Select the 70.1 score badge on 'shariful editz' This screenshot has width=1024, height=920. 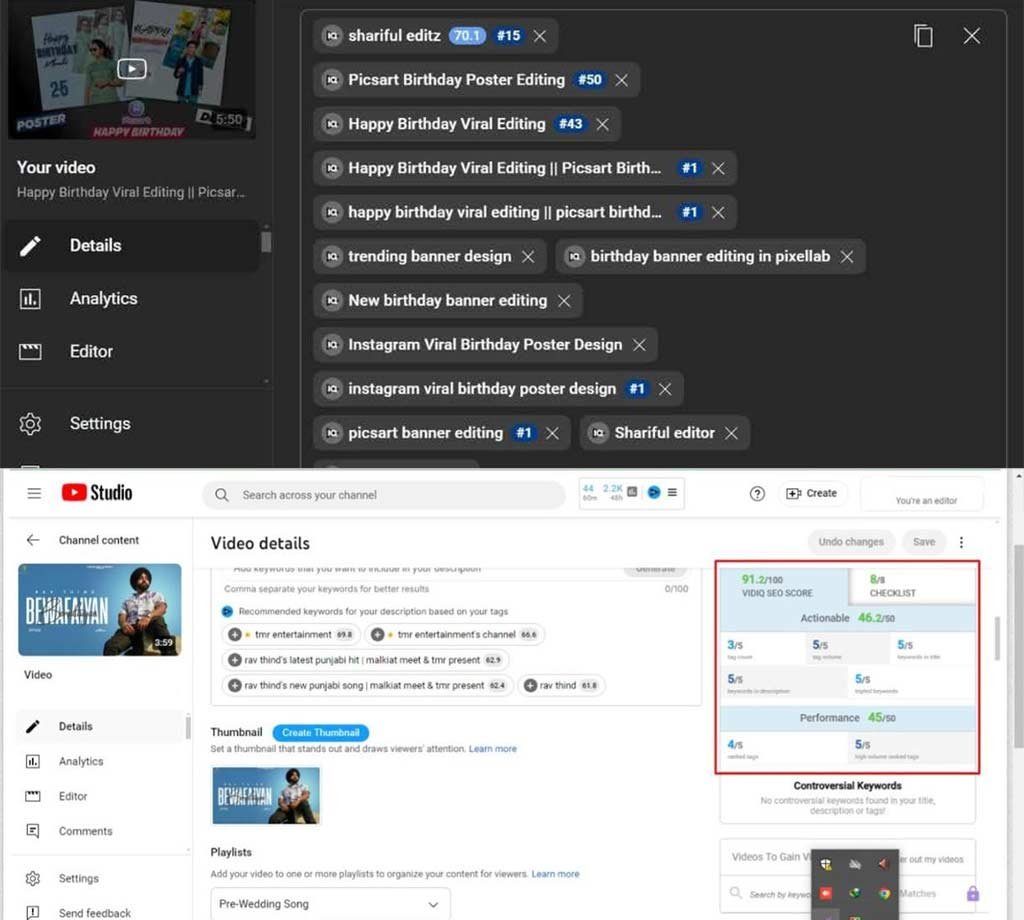tap(467, 35)
